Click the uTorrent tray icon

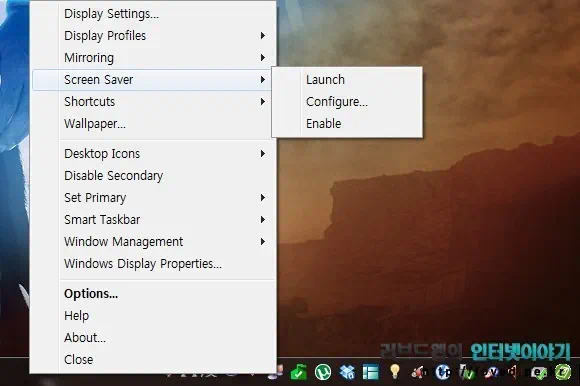coord(323,372)
